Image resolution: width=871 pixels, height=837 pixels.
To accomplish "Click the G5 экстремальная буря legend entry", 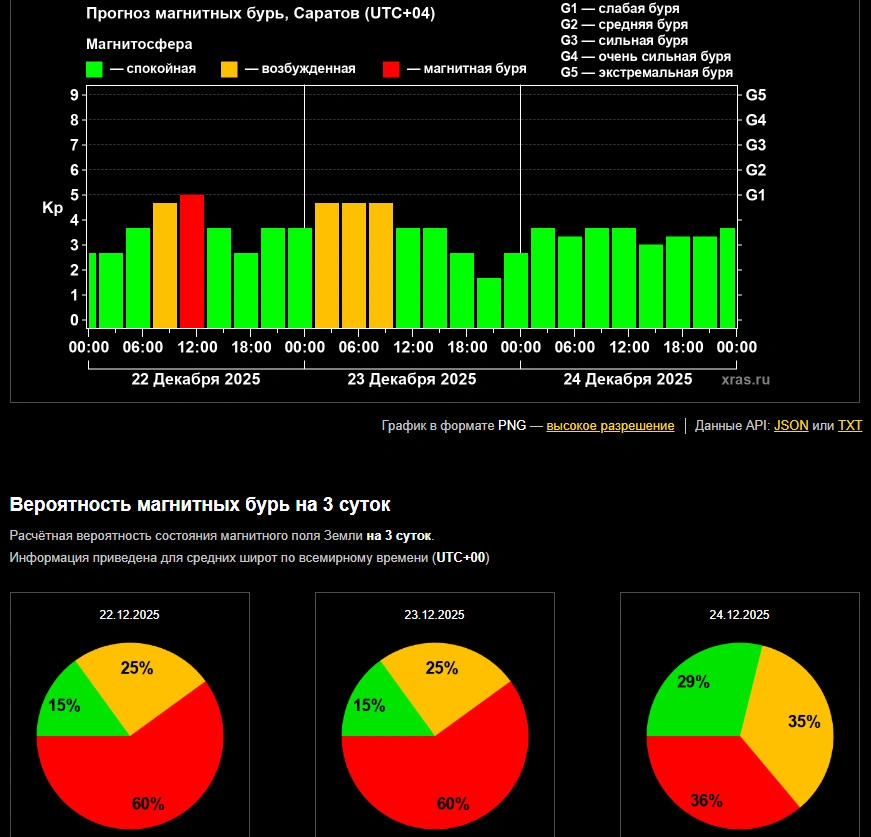I will [x=646, y=73].
